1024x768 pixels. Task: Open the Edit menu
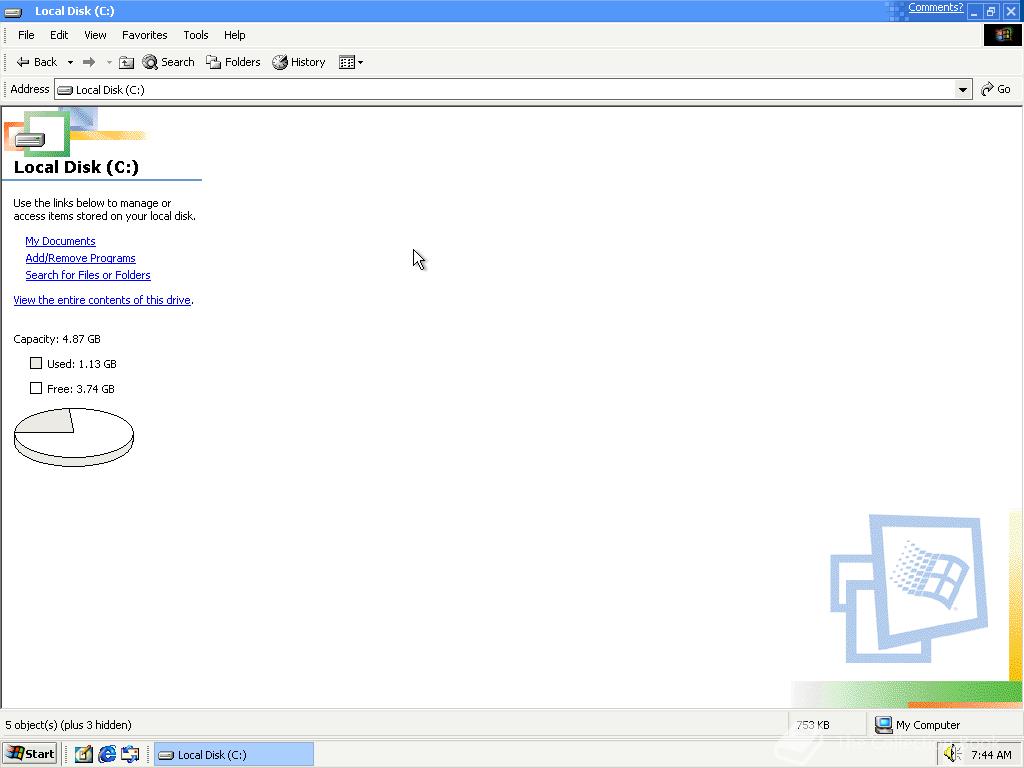point(59,35)
